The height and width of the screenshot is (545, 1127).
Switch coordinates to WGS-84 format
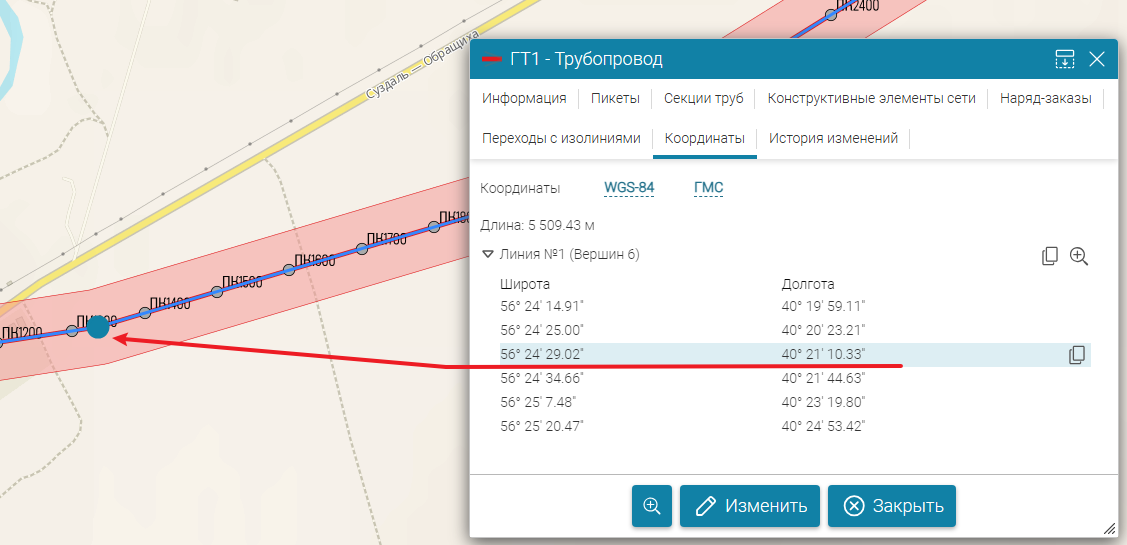tap(628, 188)
